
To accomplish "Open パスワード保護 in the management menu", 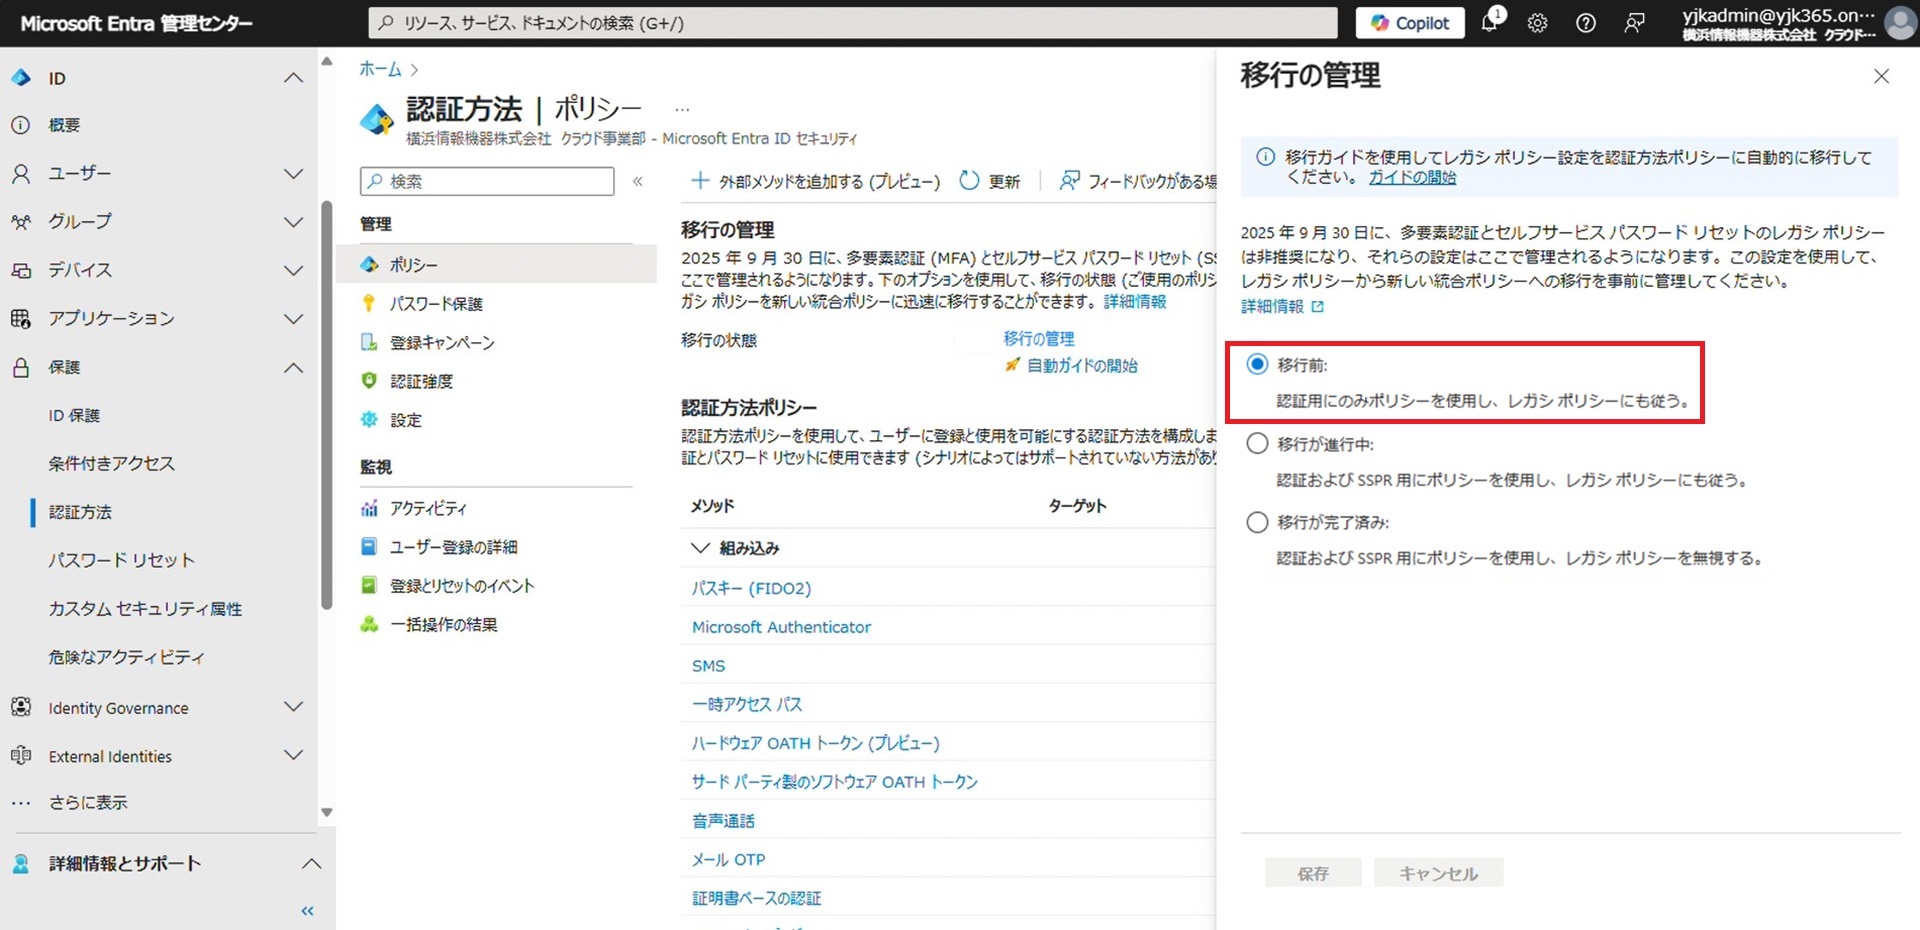I will coord(436,304).
